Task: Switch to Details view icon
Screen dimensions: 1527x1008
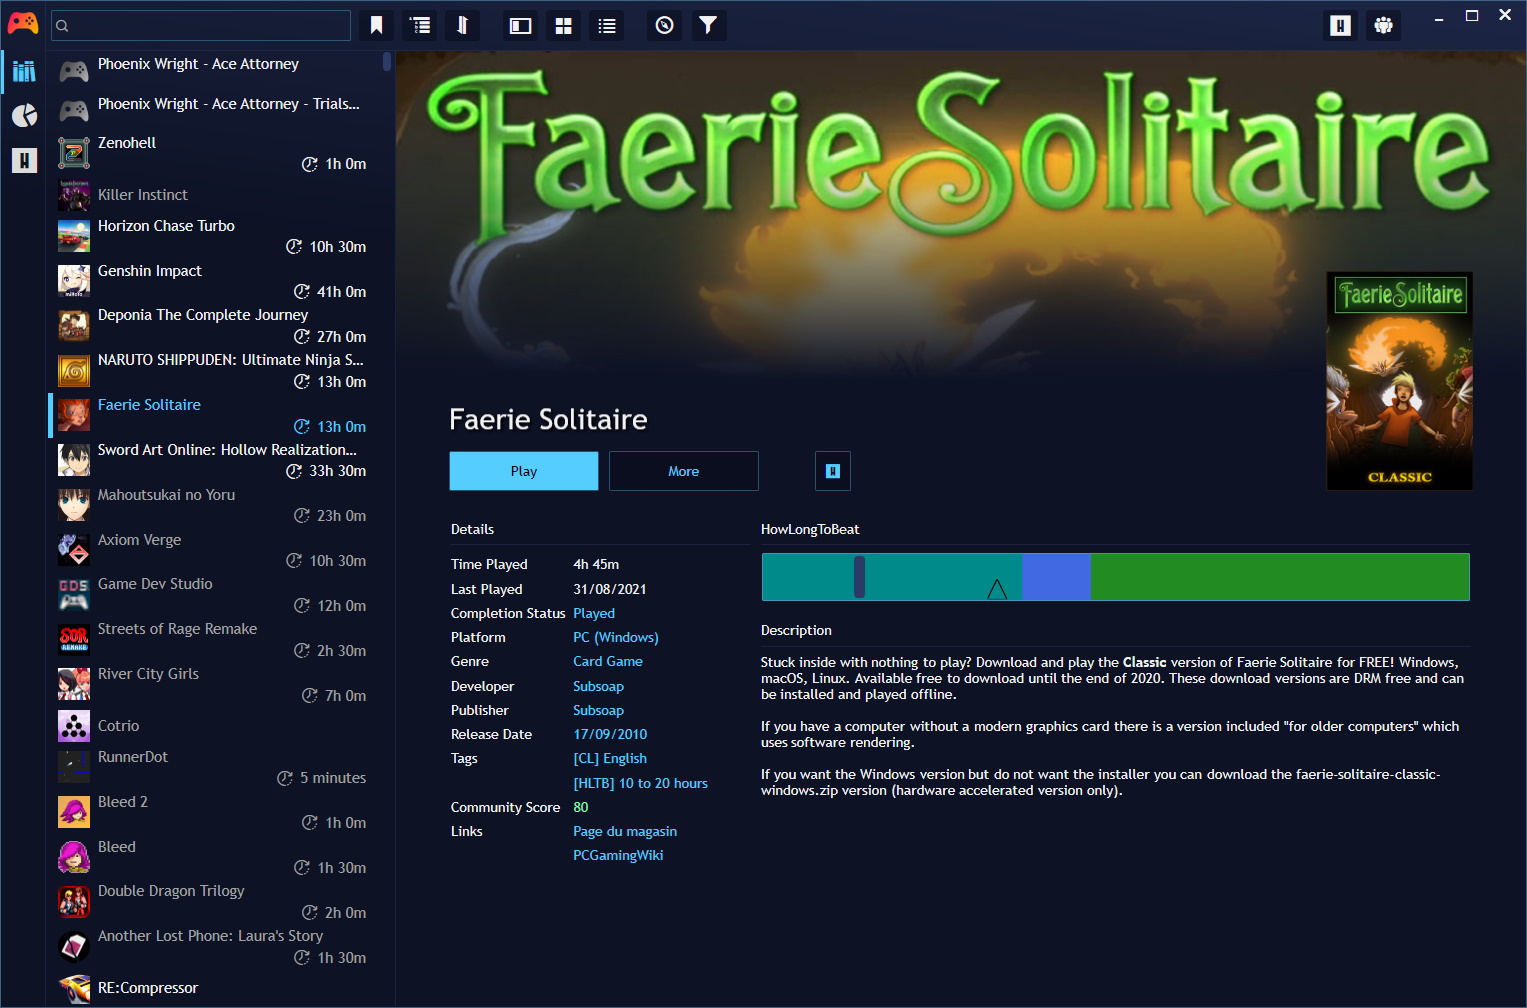Action: tap(520, 26)
